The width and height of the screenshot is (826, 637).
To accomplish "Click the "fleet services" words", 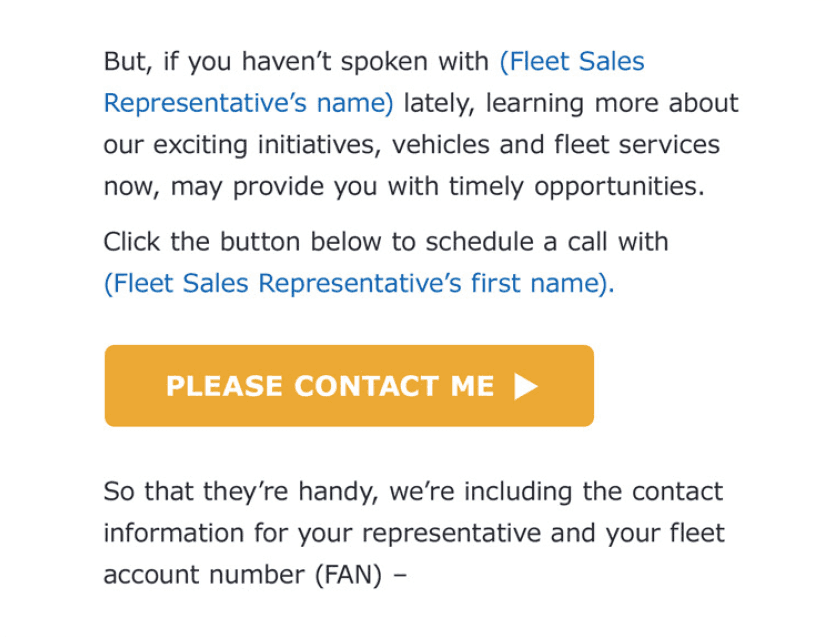I will pyautogui.click(x=637, y=144).
